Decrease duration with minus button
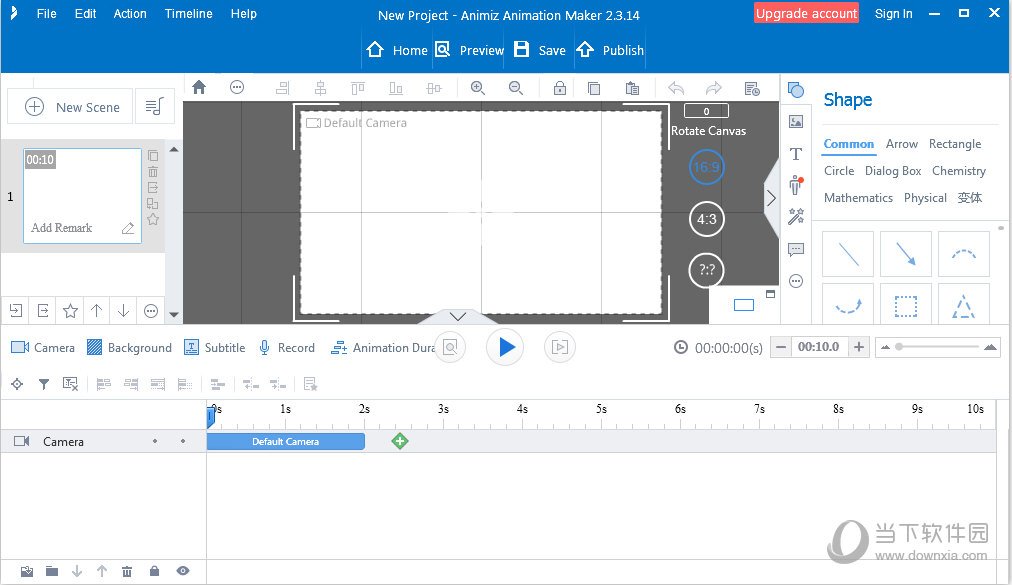The height and width of the screenshot is (585, 1012). click(x=780, y=347)
